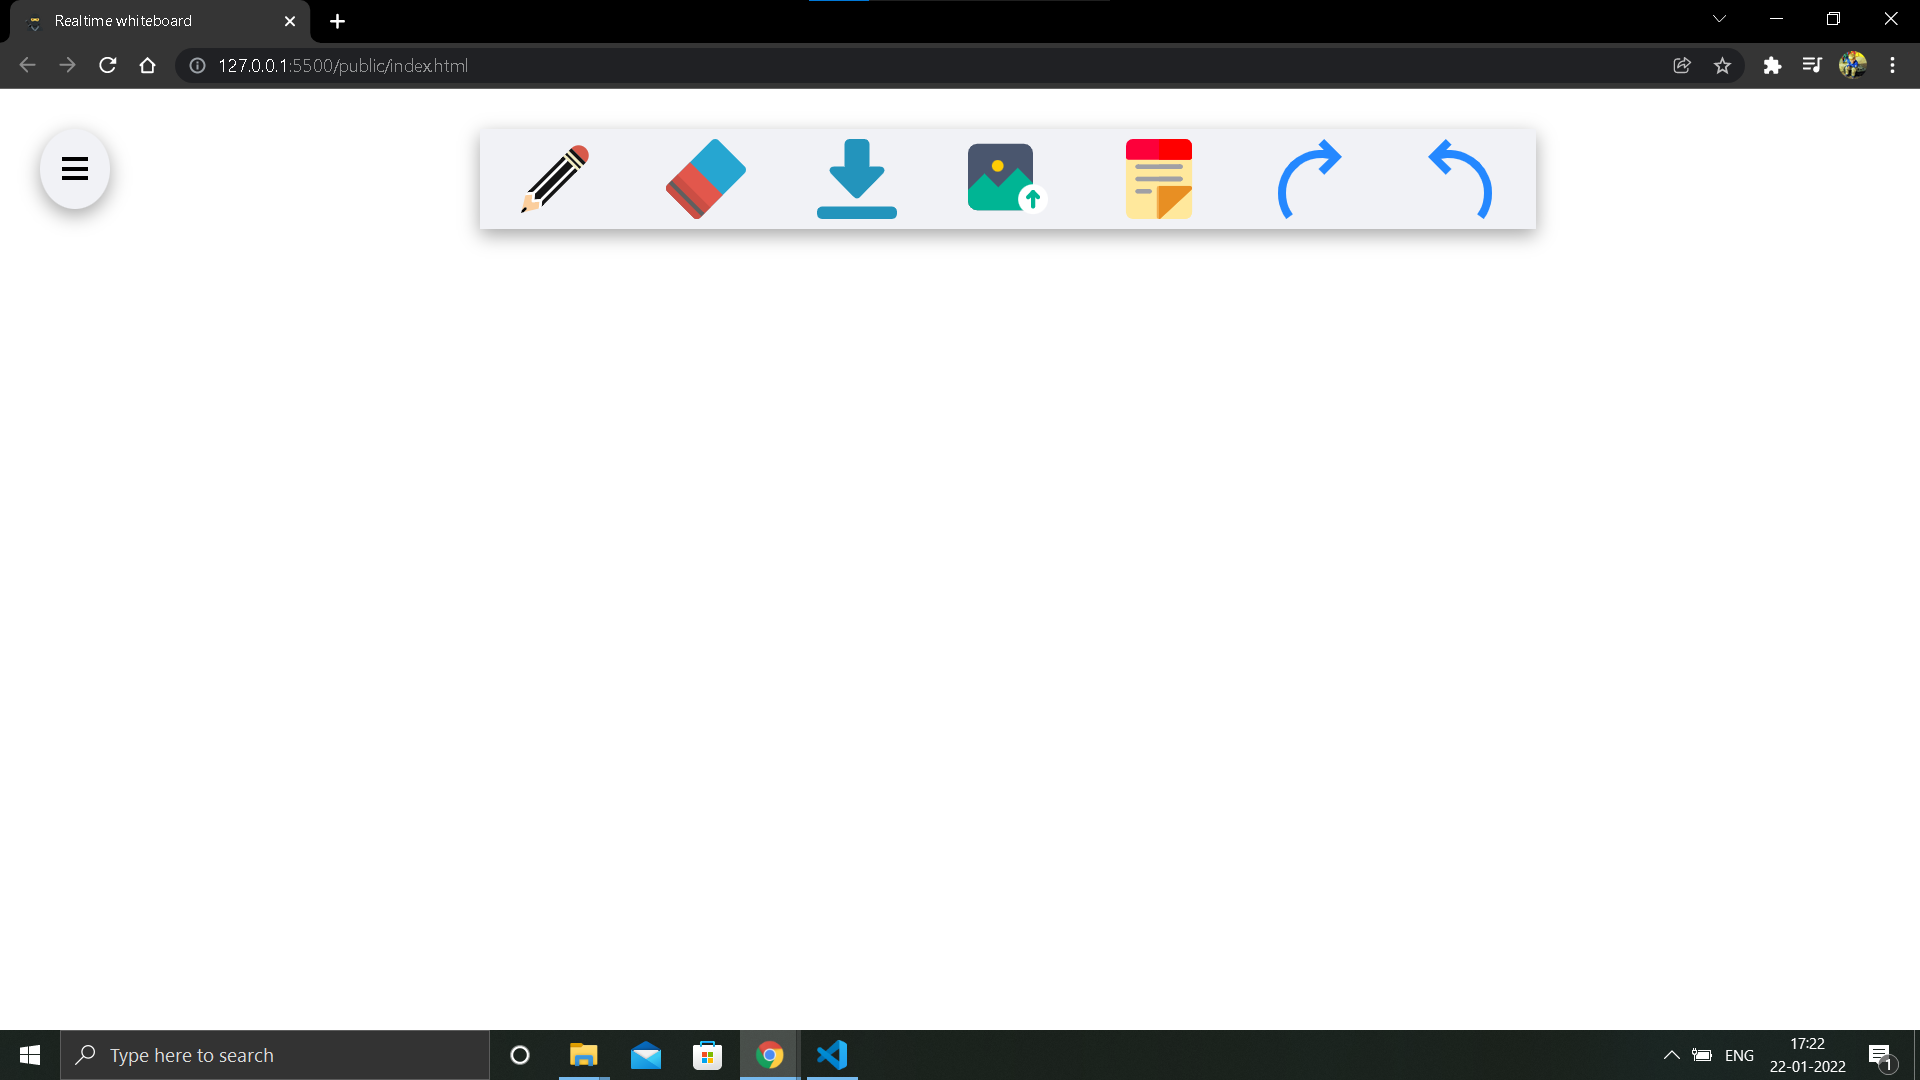Open the Chrome share menu
1920x1080 pixels.
coord(1682,65)
